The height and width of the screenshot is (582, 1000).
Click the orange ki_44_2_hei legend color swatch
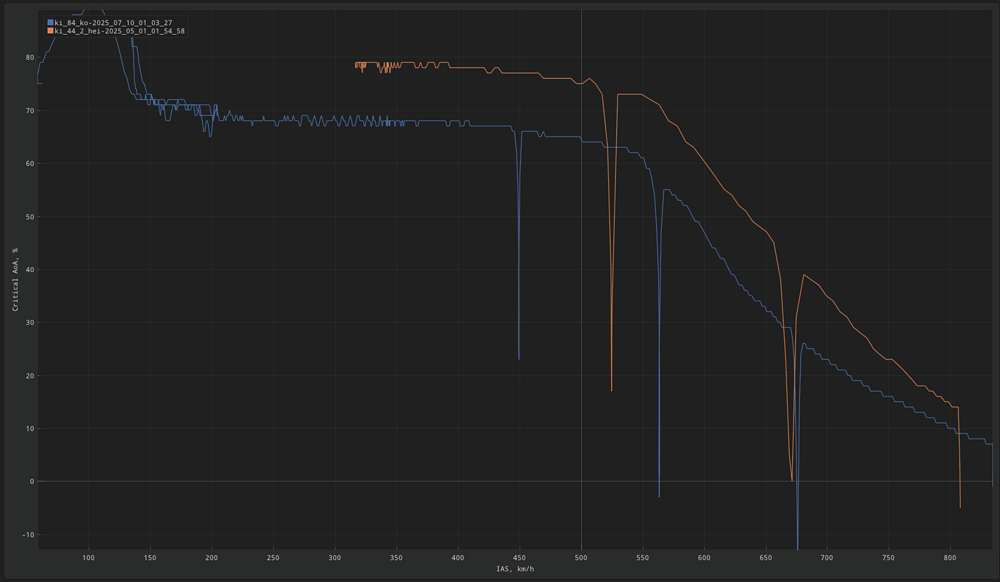[x=50, y=31]
